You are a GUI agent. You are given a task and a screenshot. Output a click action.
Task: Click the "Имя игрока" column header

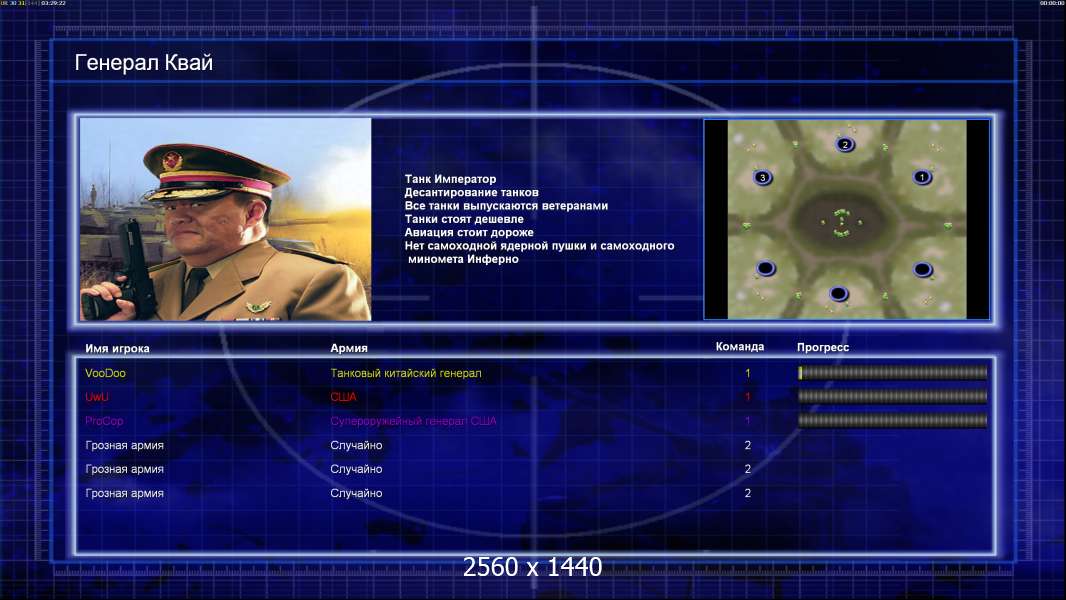[117, 348]
